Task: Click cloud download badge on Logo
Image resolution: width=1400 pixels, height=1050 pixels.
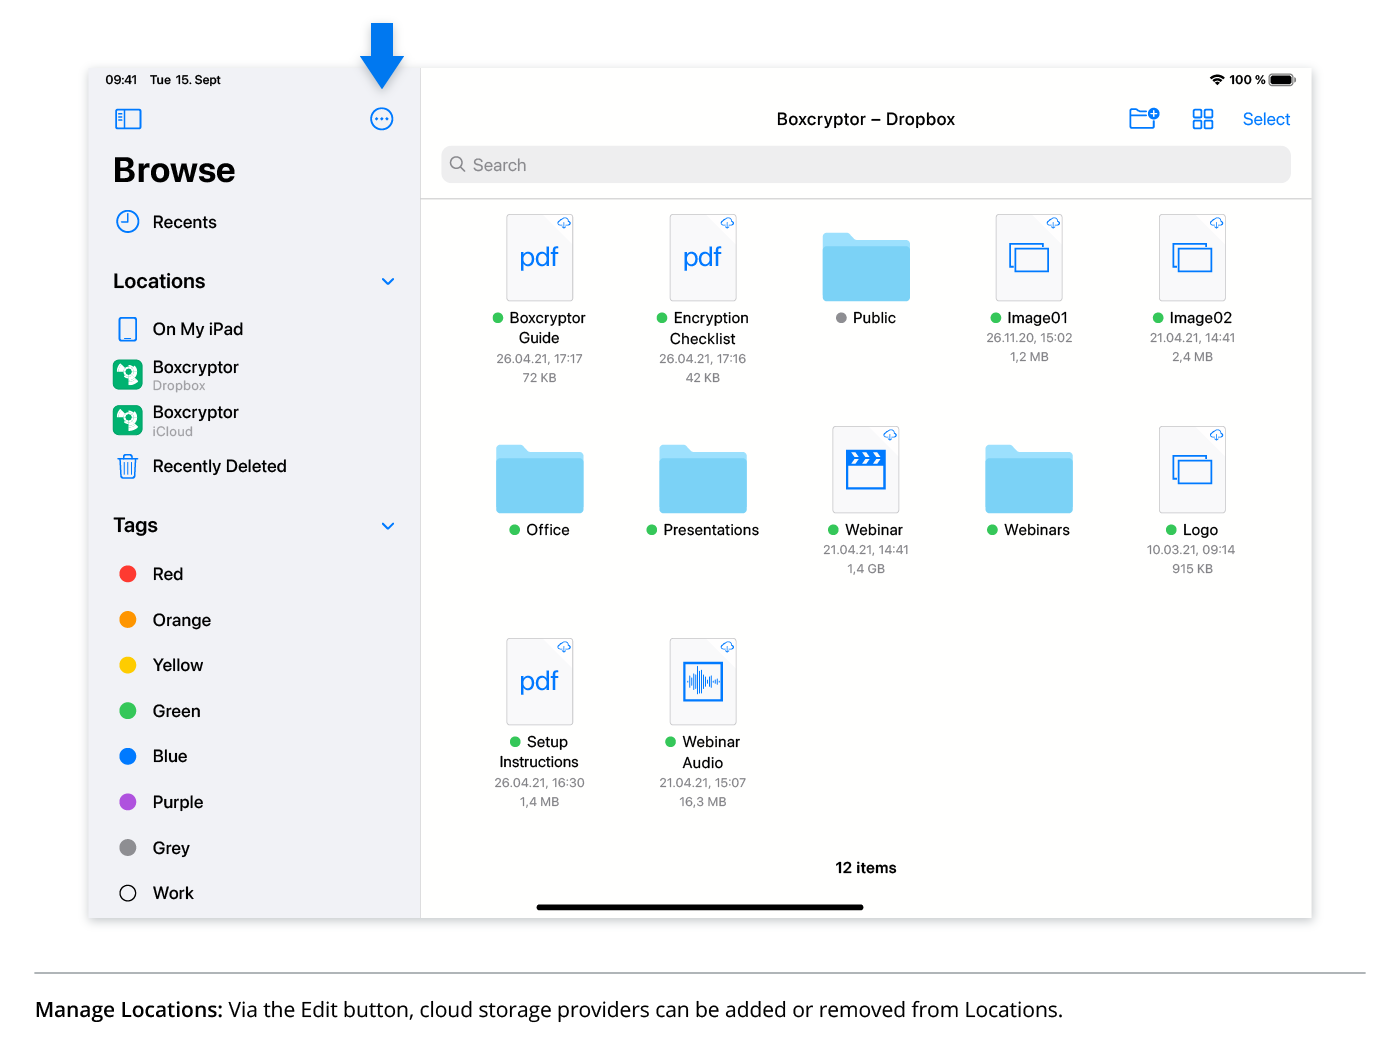Action: [x=1216, y=435]
